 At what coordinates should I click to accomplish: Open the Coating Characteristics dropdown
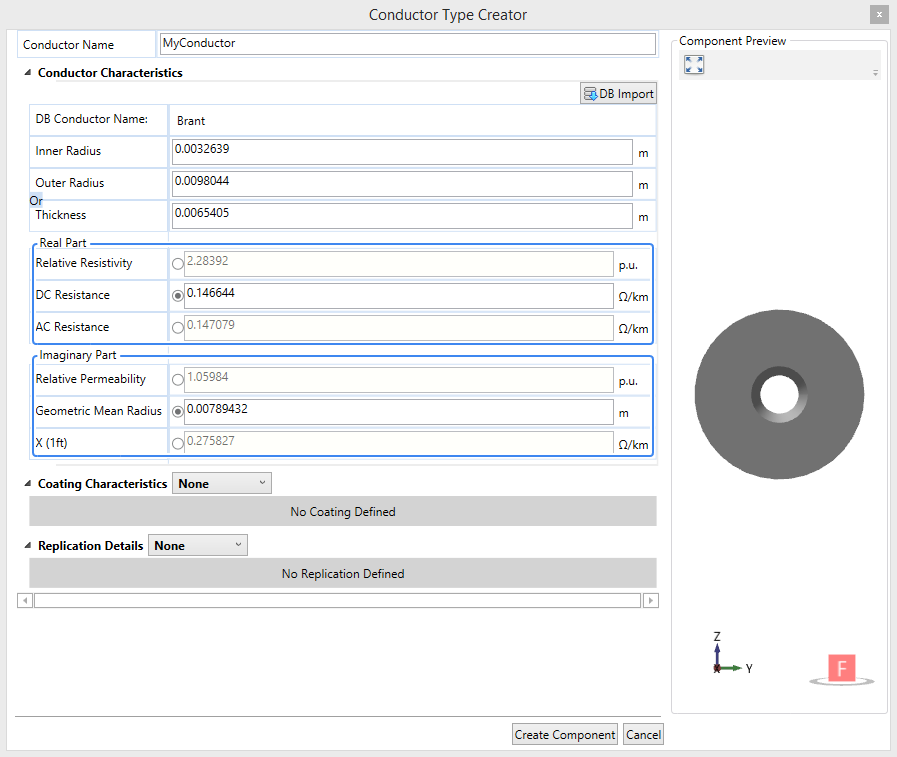222,483
